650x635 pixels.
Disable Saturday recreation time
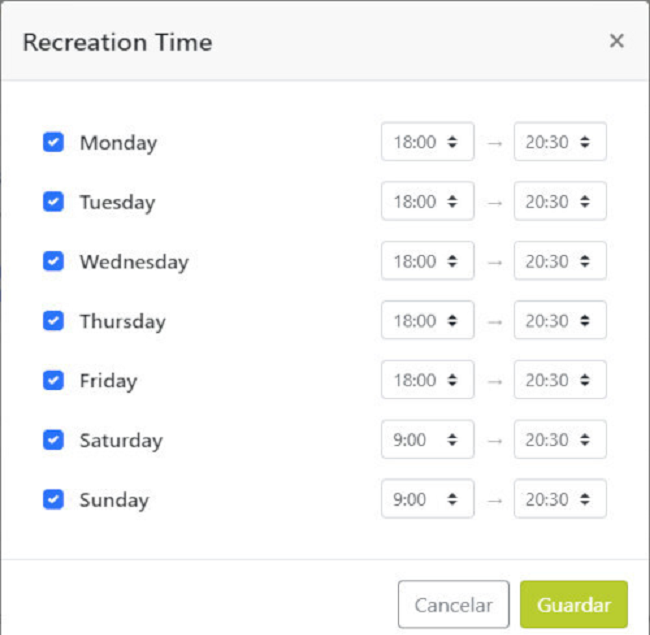pos(53,440)
